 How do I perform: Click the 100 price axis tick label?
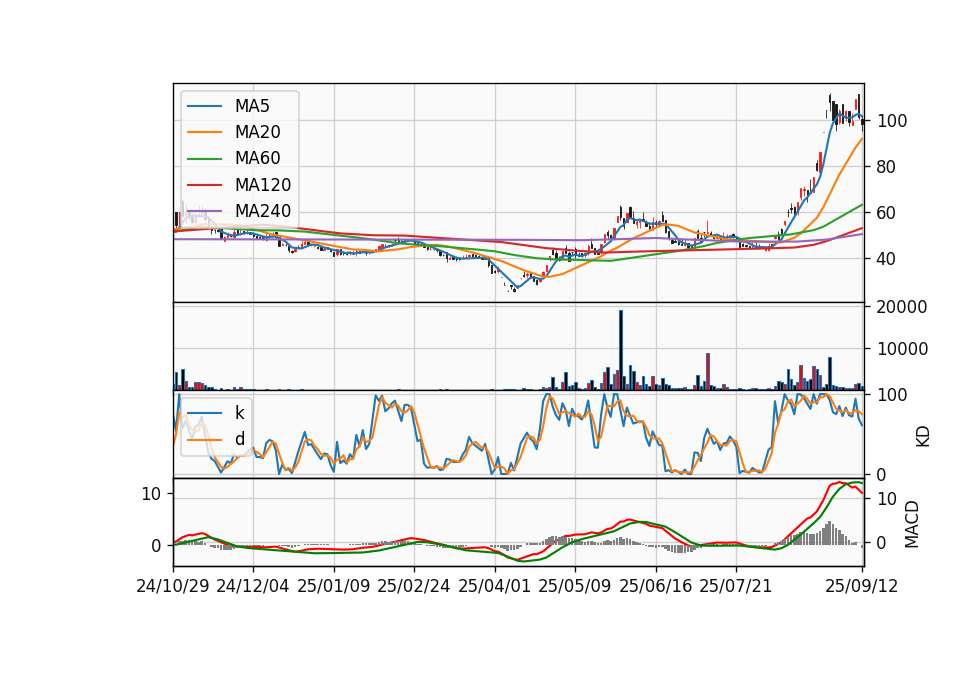892,121
